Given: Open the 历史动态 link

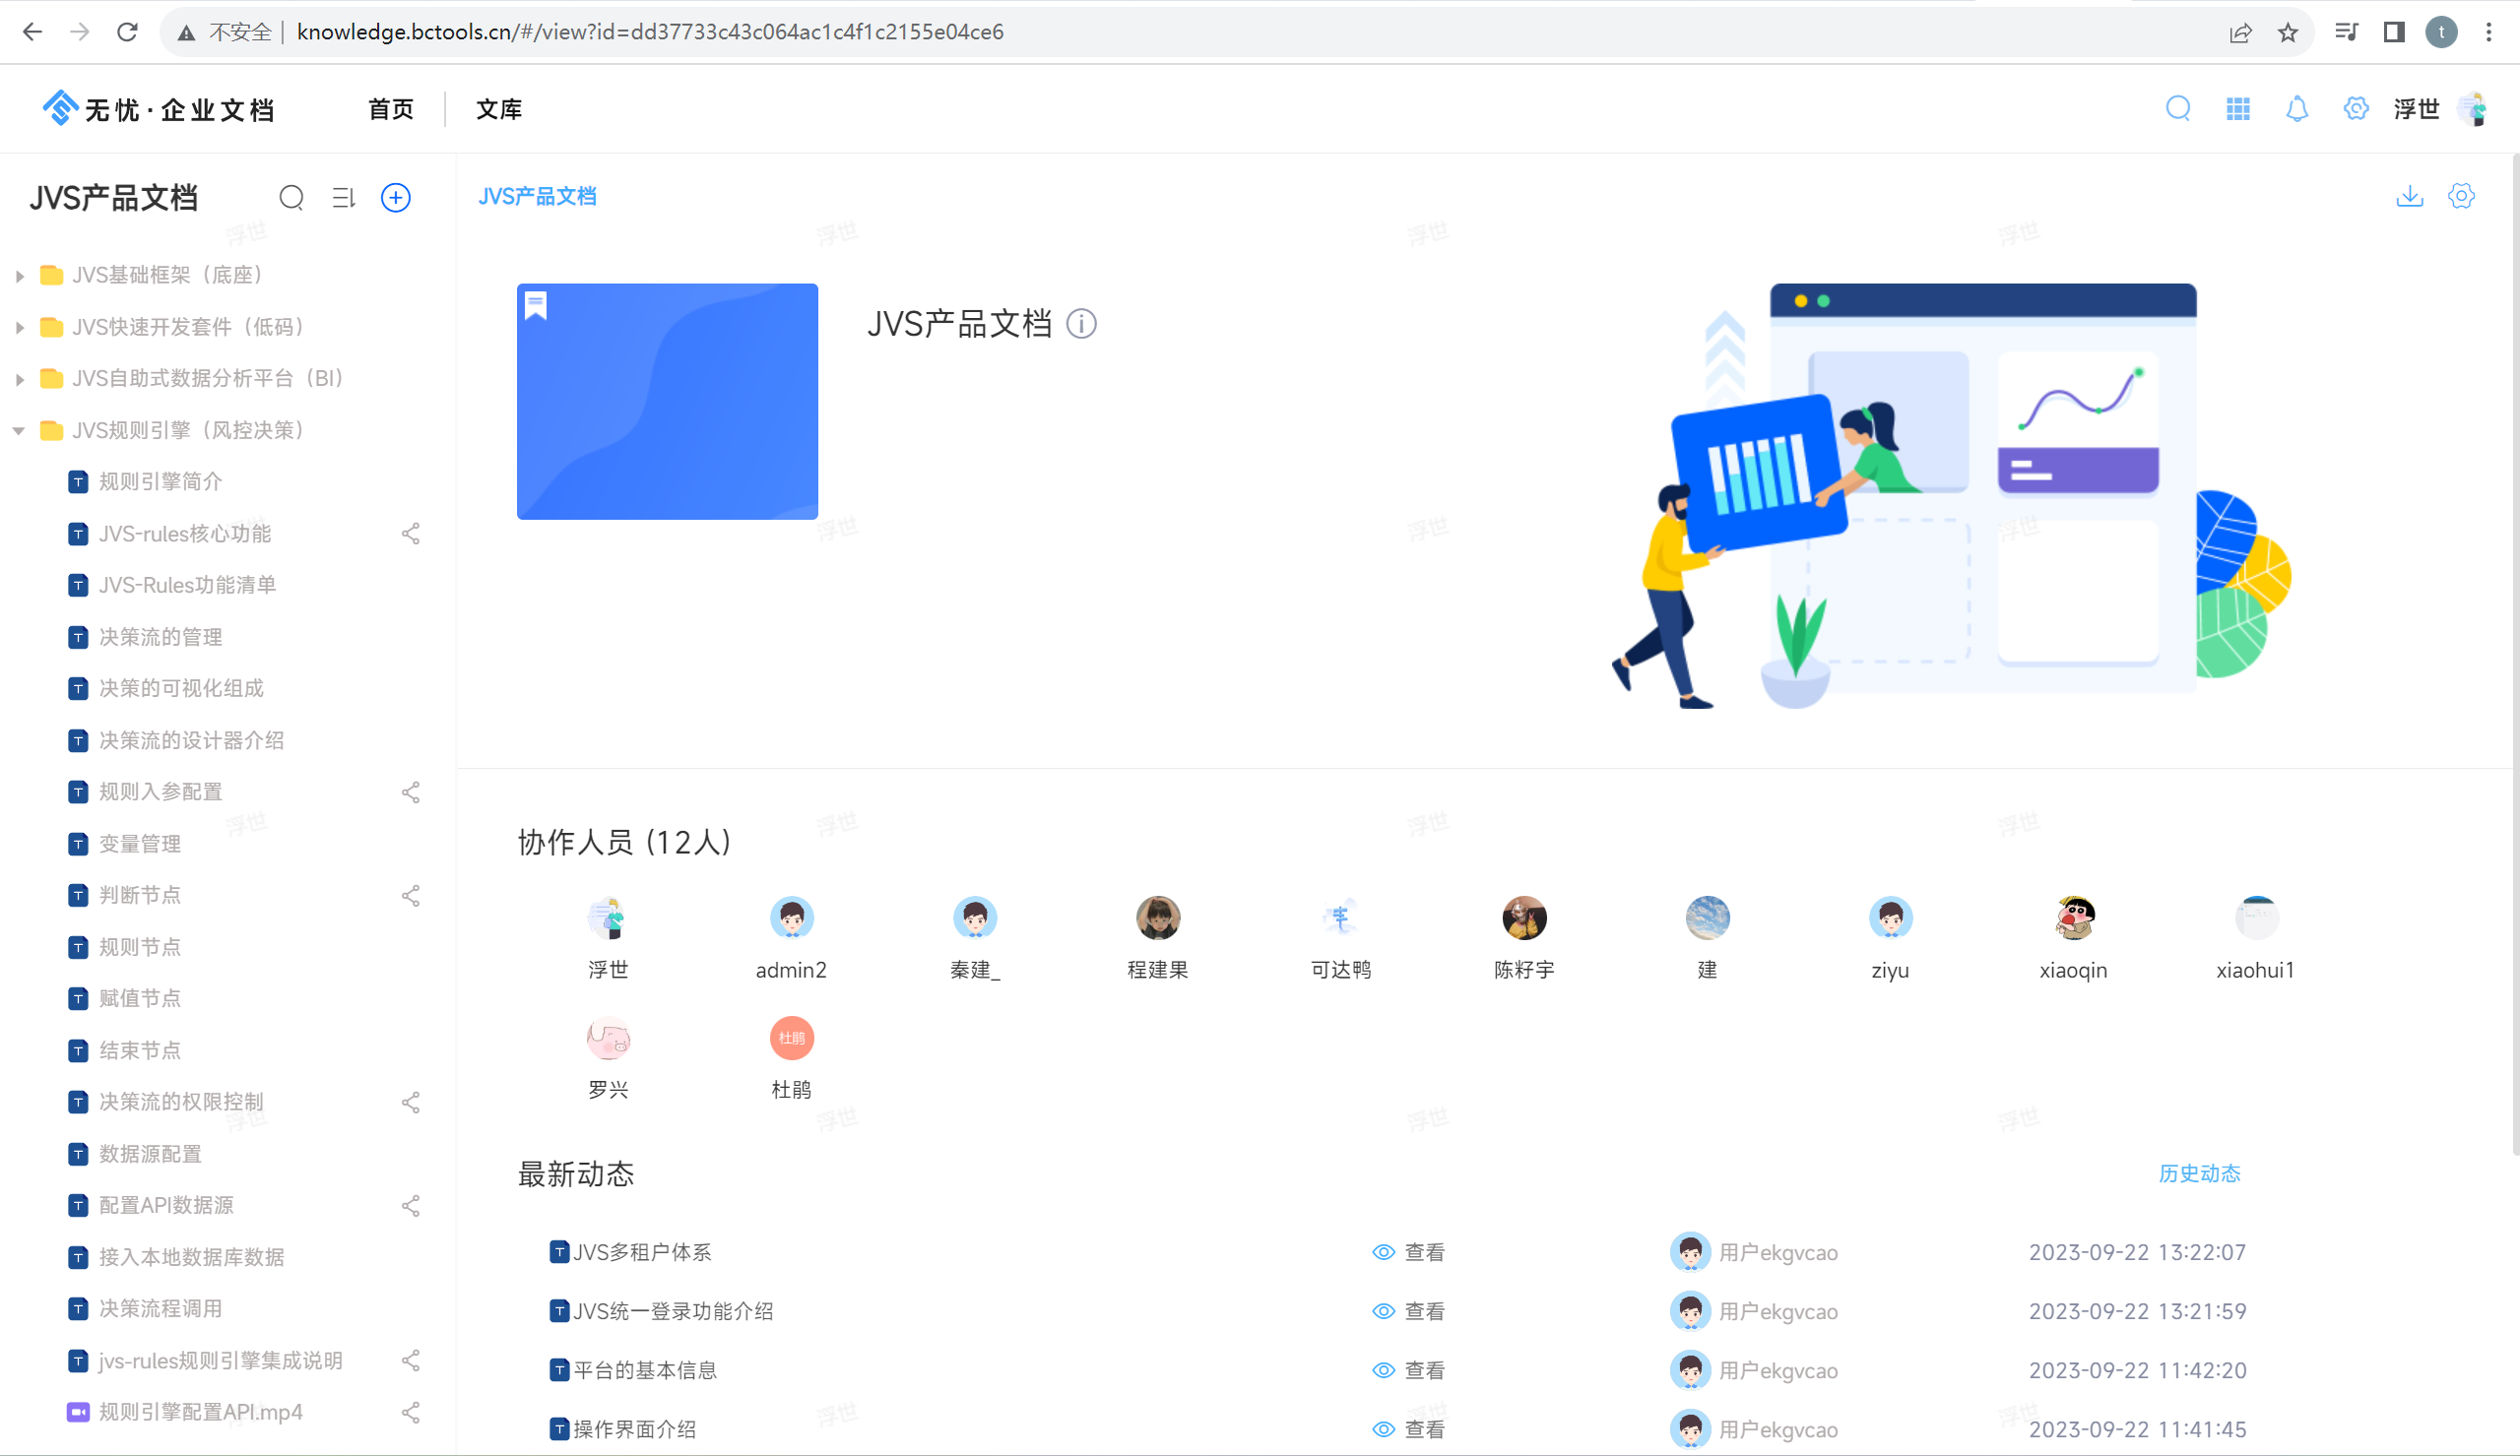Looking at the screenshot, I should pos(2199,1174).
